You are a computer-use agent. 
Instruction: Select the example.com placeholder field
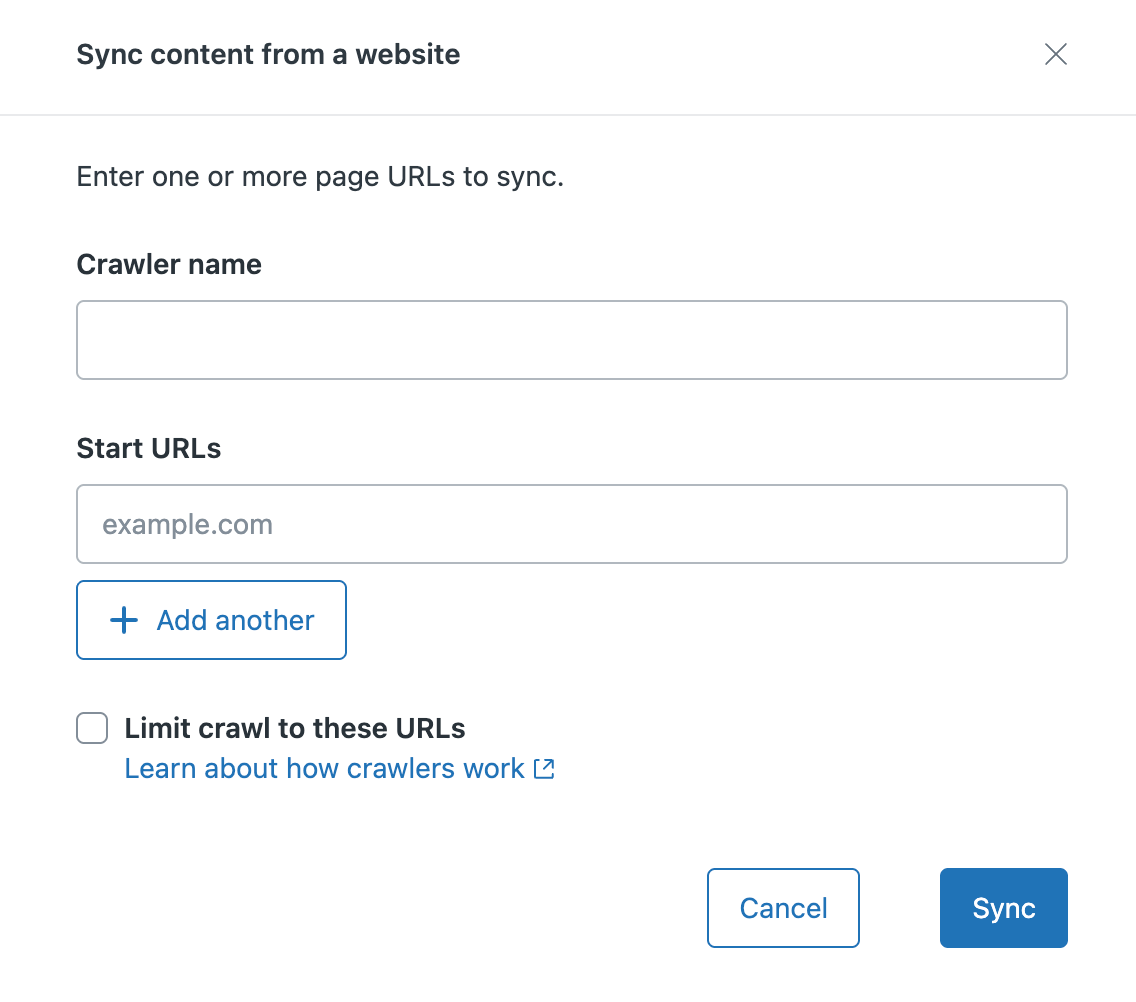[x=571, y=524]
